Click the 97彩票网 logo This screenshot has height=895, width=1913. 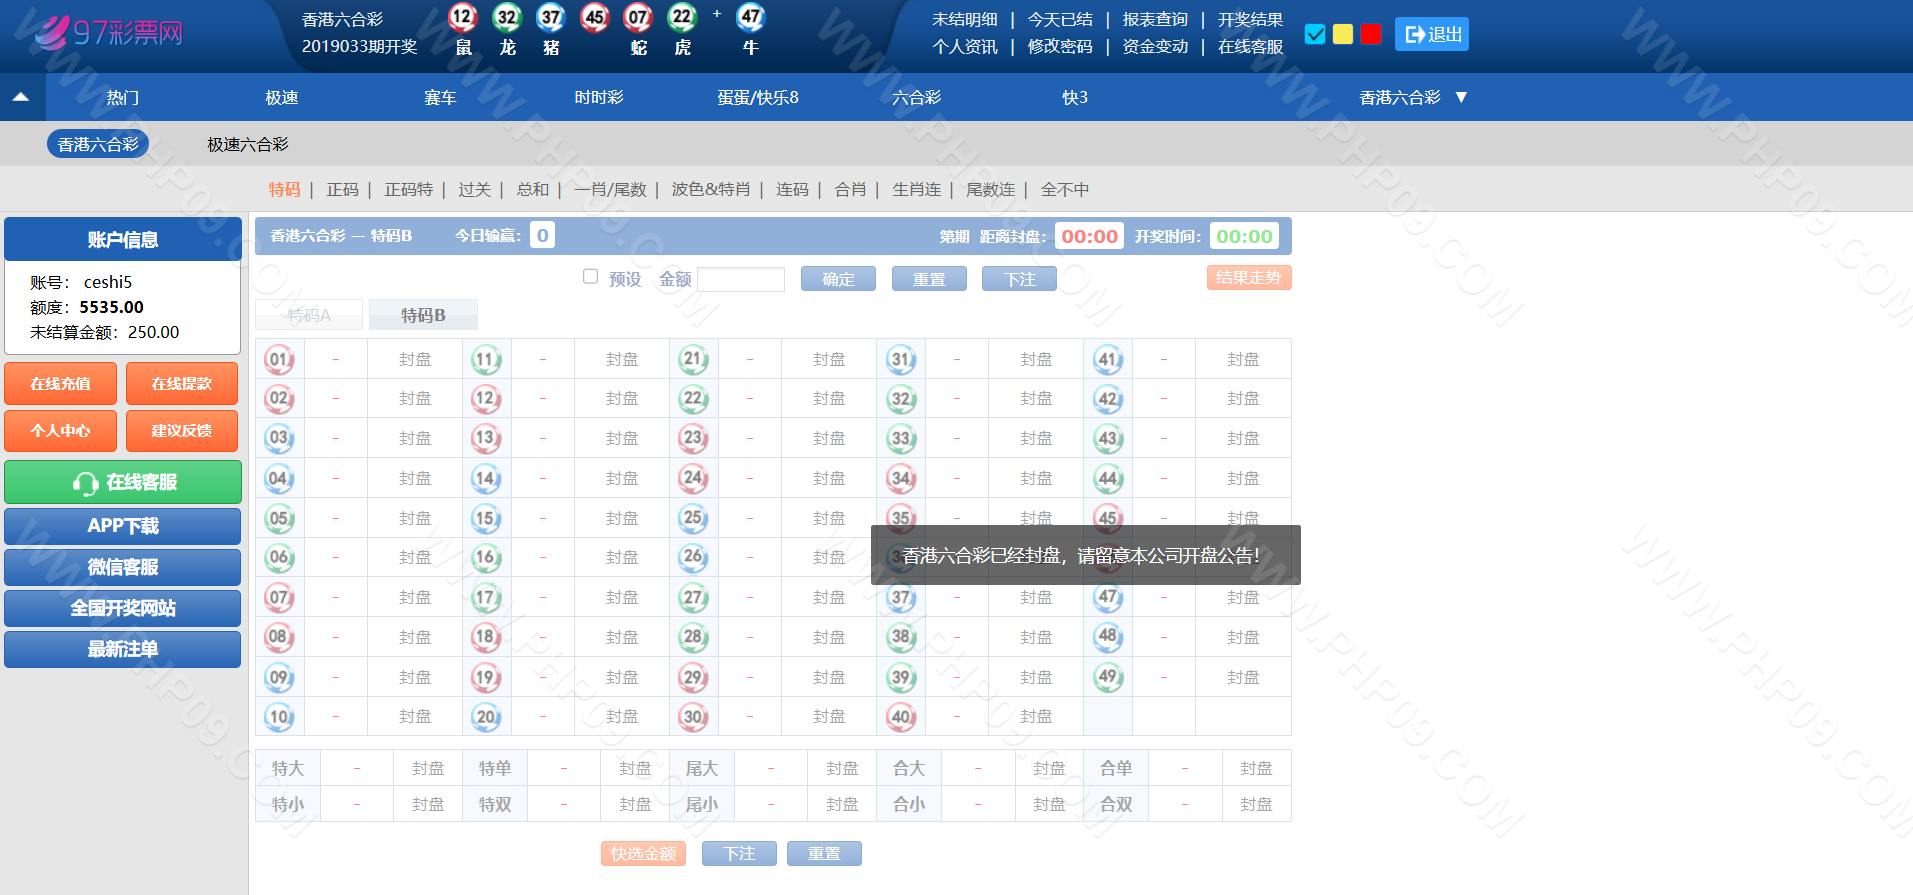108,33
